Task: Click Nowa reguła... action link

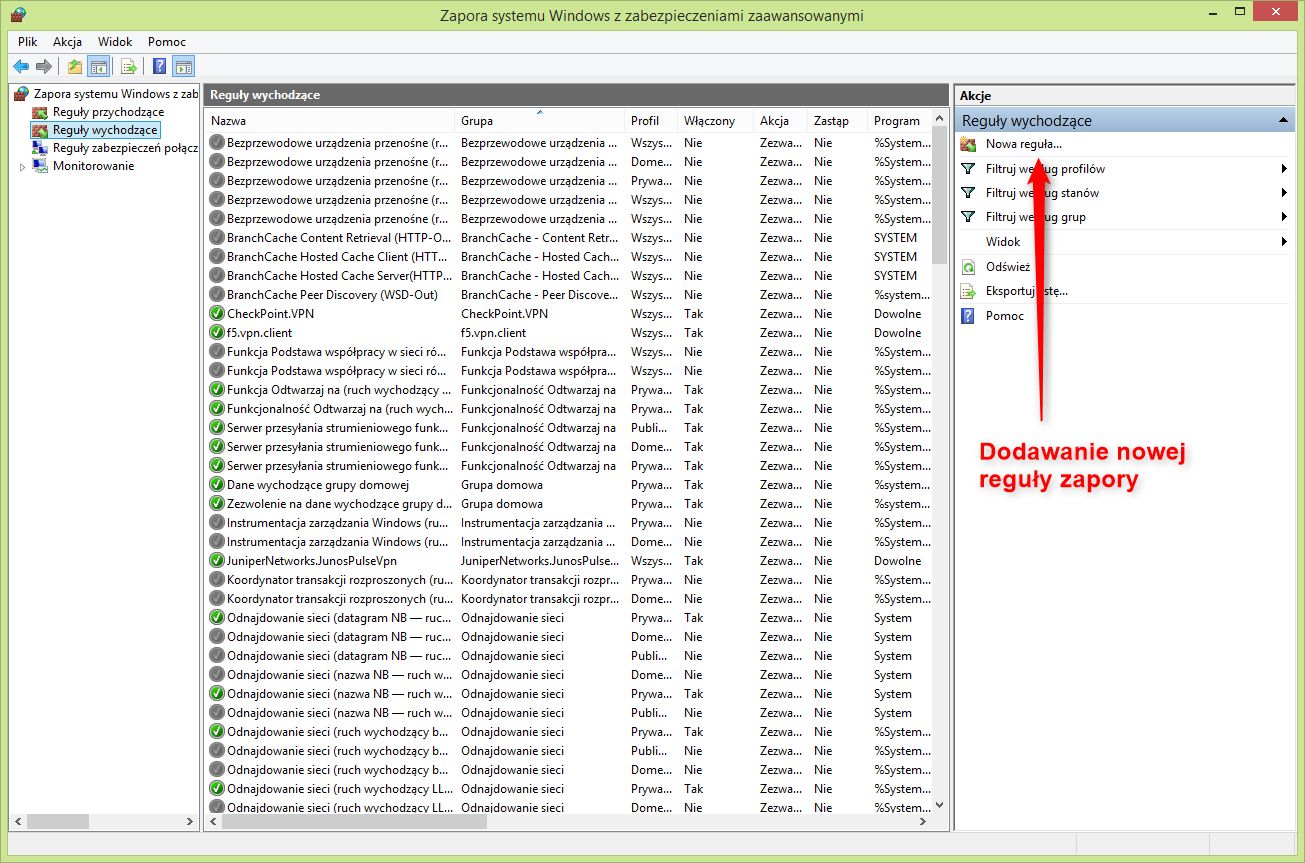Action: [x=1024, y=145]
